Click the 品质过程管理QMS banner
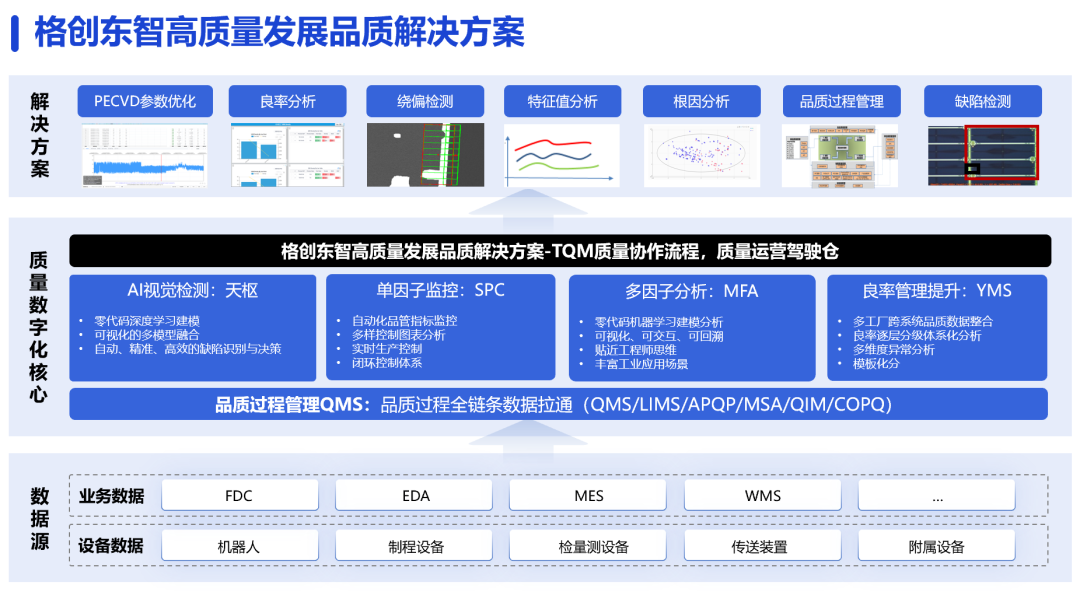1080x592 pixels. 555,405
